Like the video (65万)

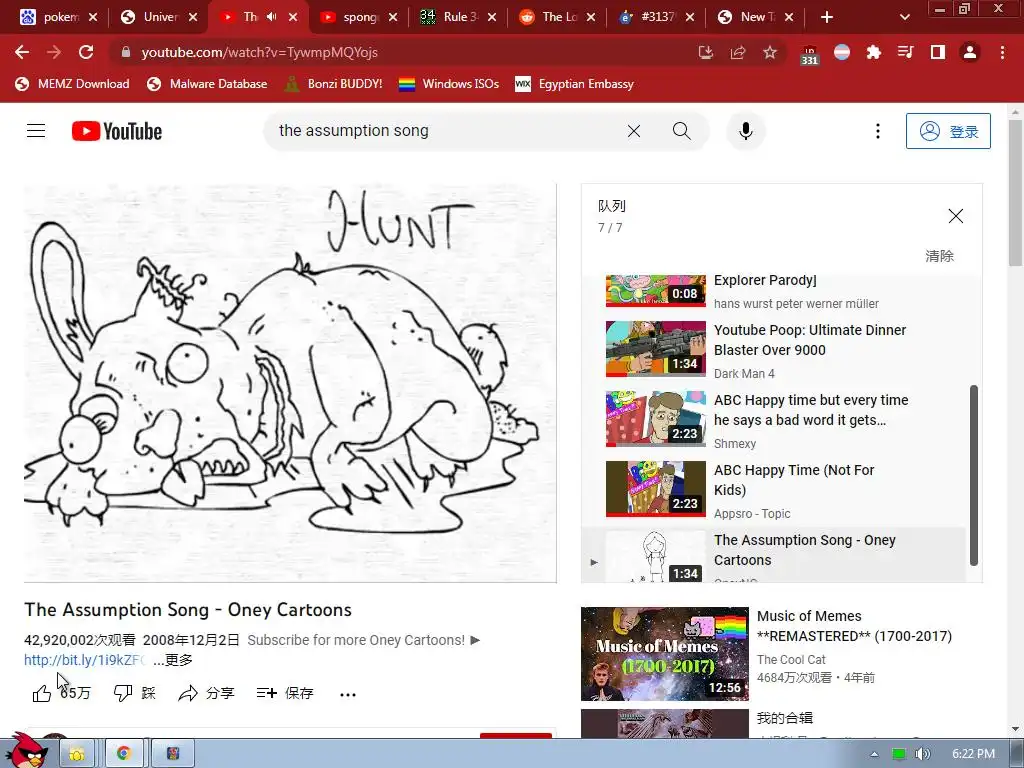(61, 693)
